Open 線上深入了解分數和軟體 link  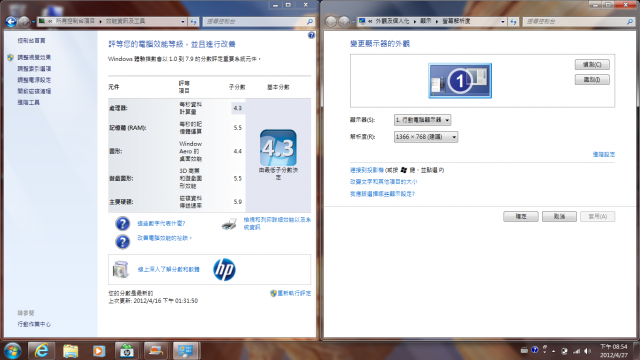point(169,269)
